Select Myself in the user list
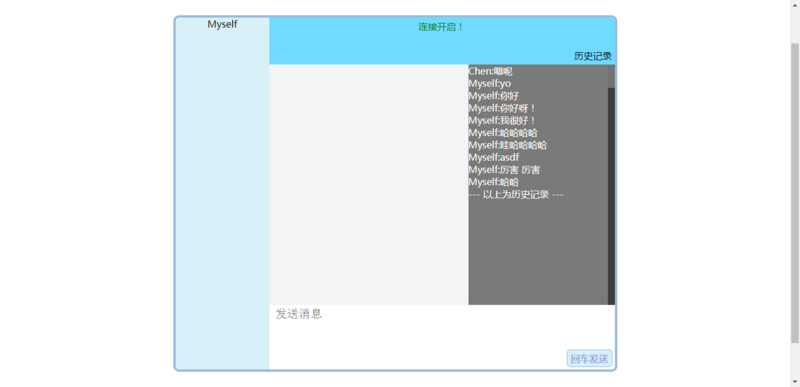800x387 pixels. [x=222, y=24]
